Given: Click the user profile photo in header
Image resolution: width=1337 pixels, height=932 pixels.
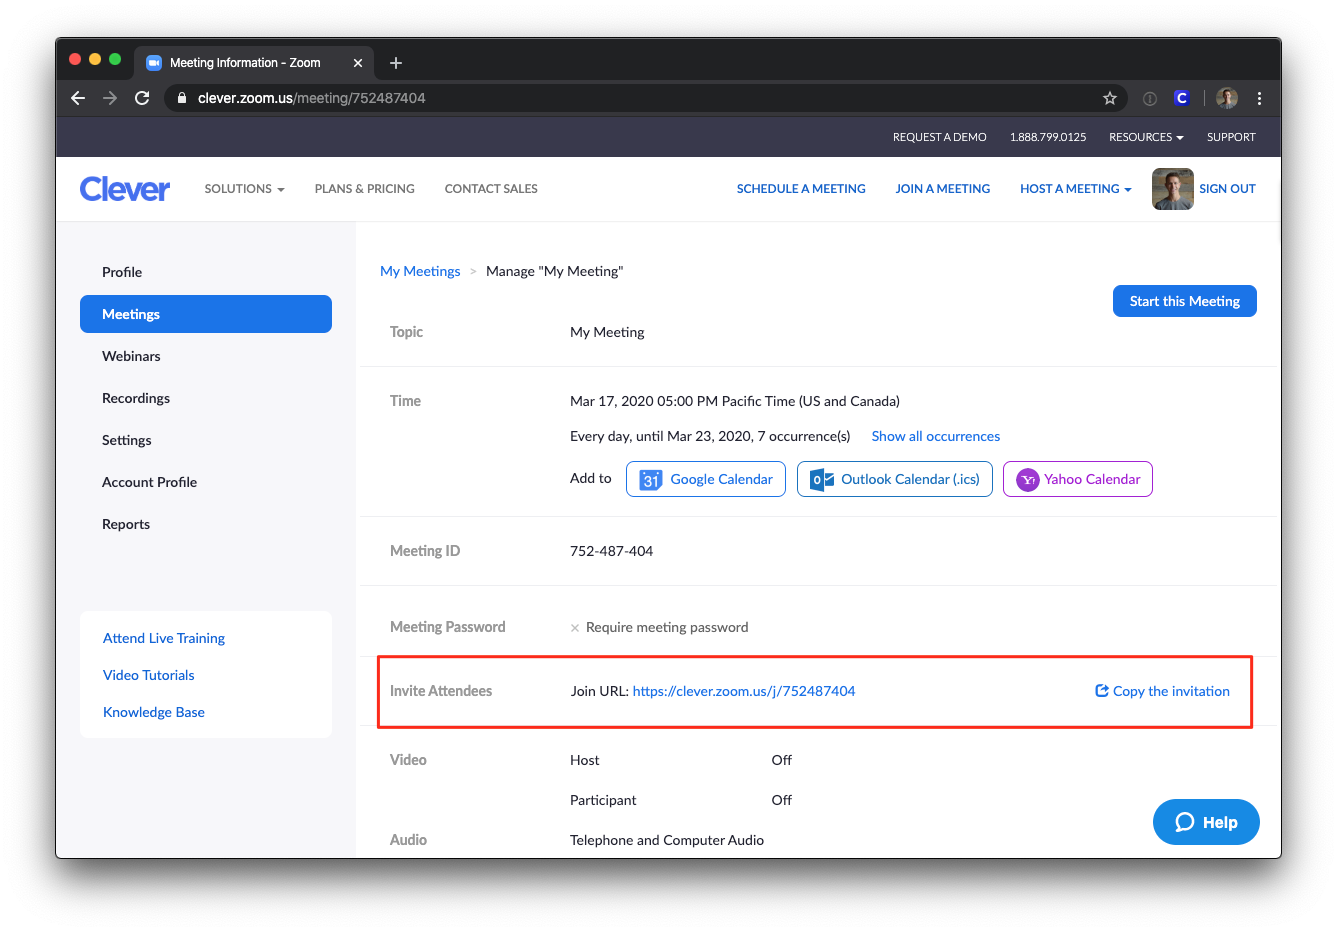Looking at the screenshot, I should pos(1172,189).
